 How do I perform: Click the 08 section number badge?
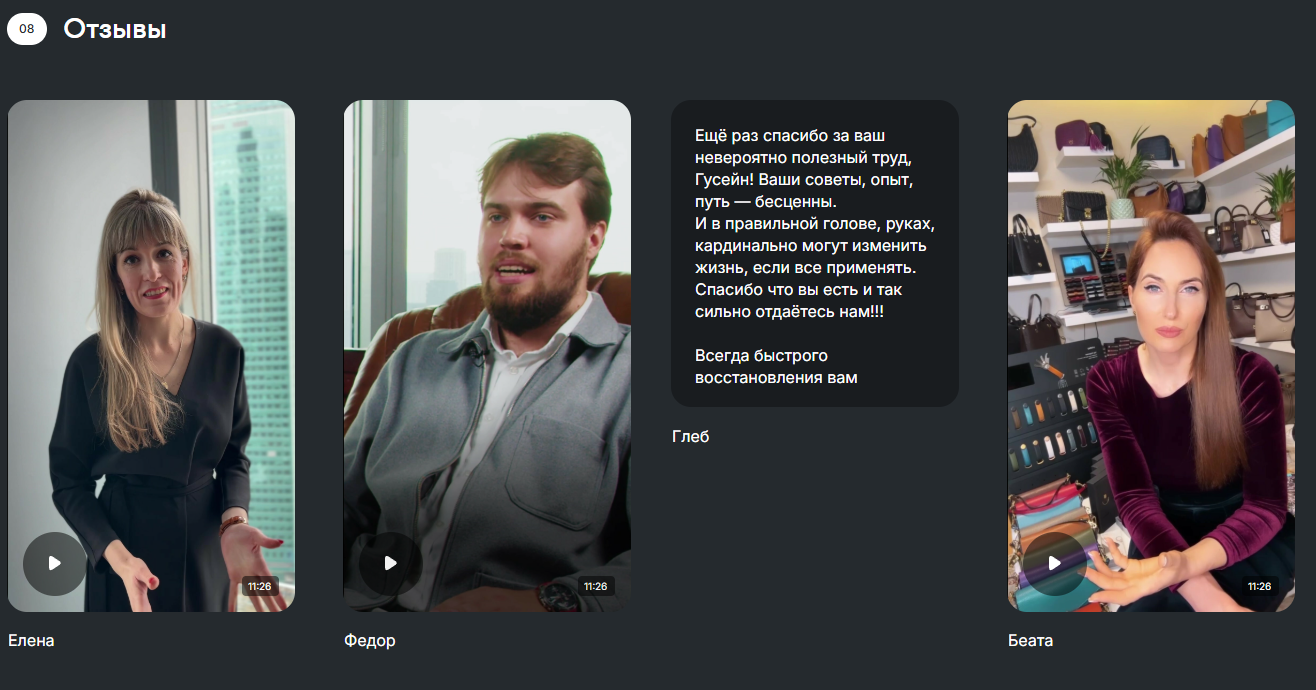(27, 29)
